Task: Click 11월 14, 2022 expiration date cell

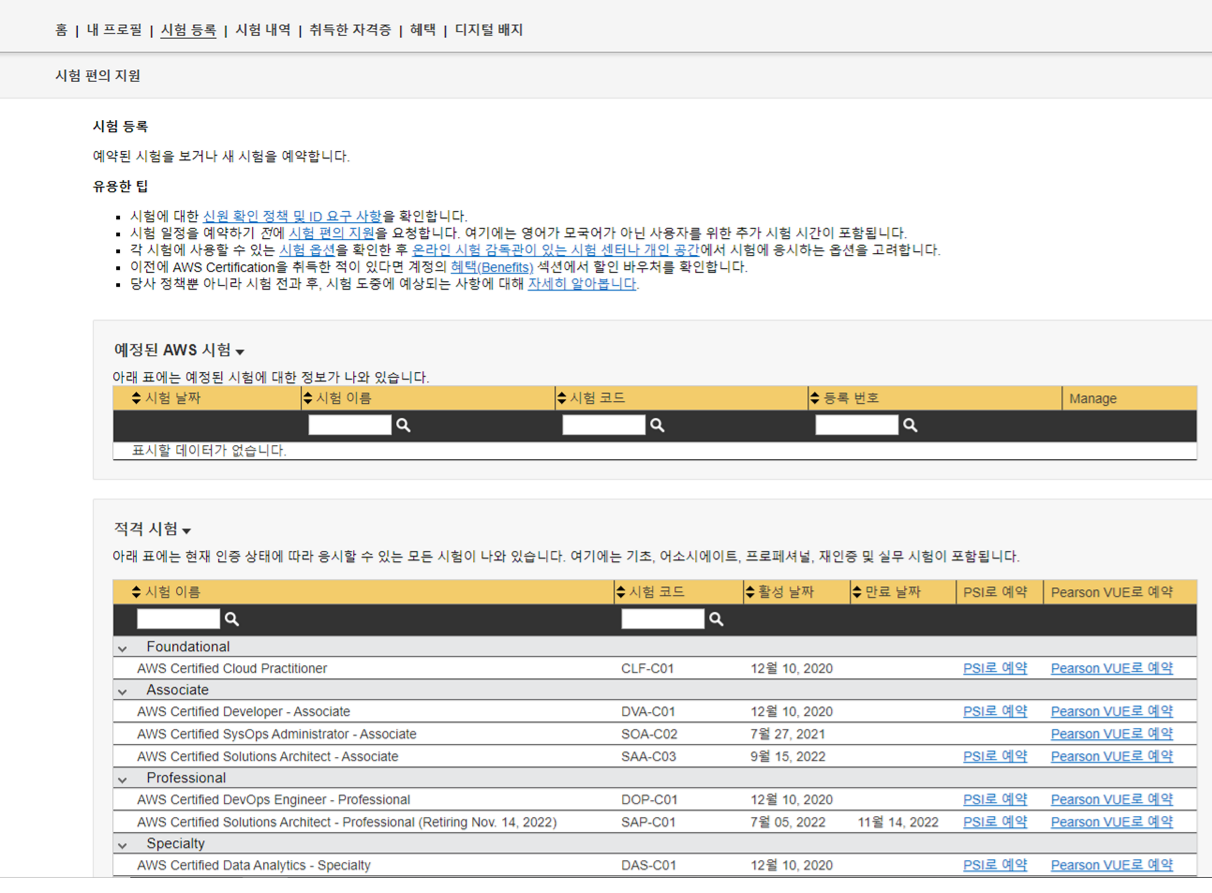Action: 898,822
